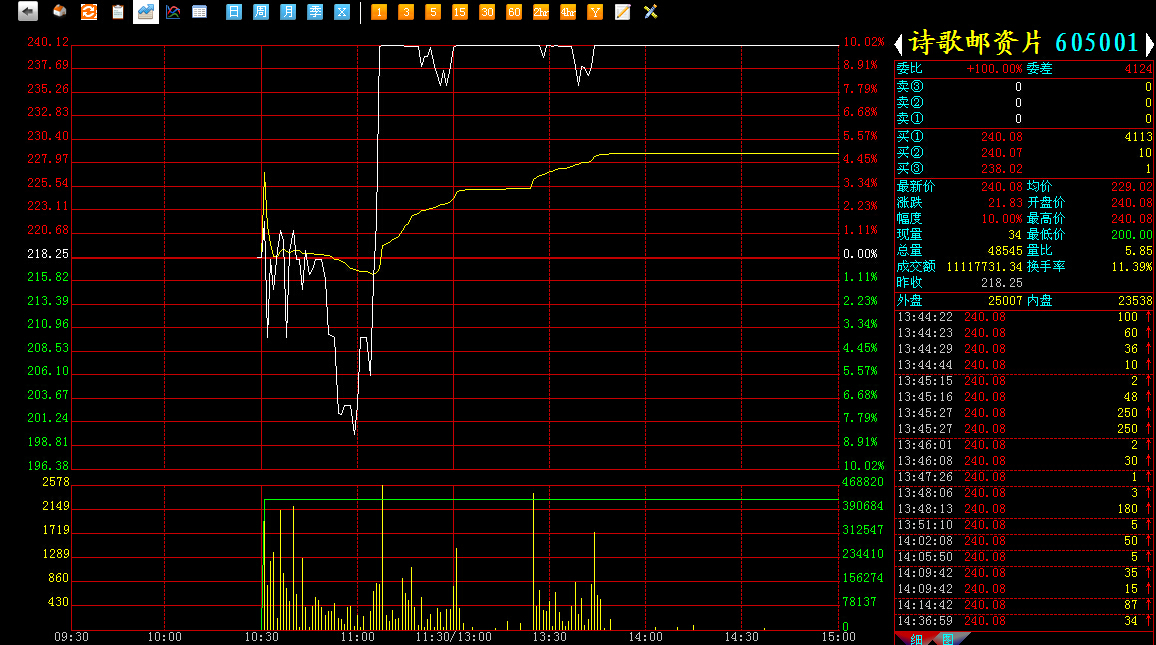
Task: Switch to the 细 detail tab
Action: click(x=916, y=639)
